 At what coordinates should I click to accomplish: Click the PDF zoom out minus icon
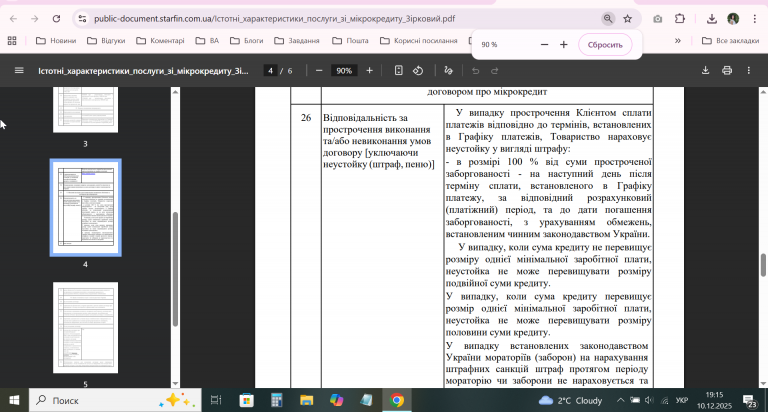point(318,70)
